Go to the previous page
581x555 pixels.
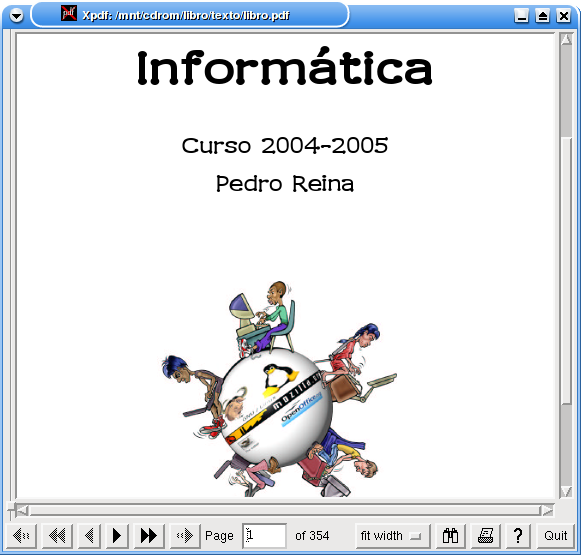[89, 535]
